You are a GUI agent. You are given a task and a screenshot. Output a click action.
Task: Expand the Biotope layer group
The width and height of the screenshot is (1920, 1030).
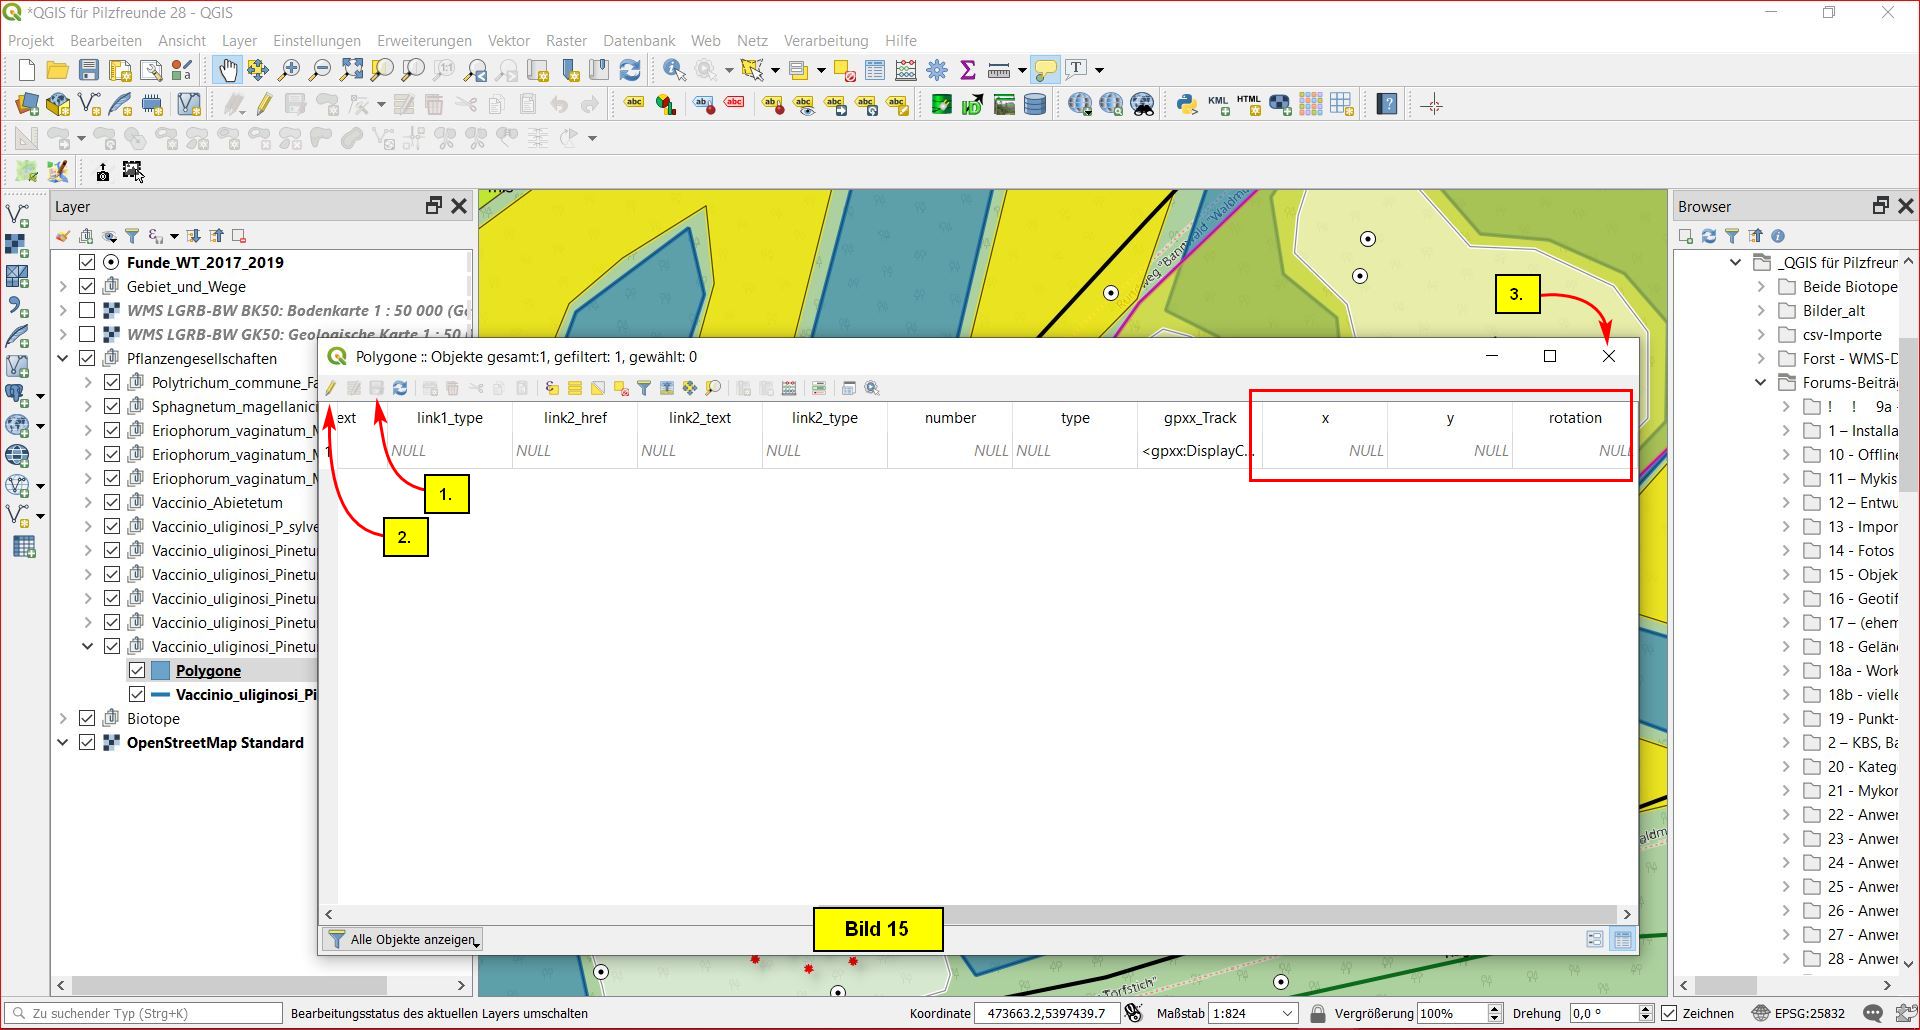click(x=63, y=718)
